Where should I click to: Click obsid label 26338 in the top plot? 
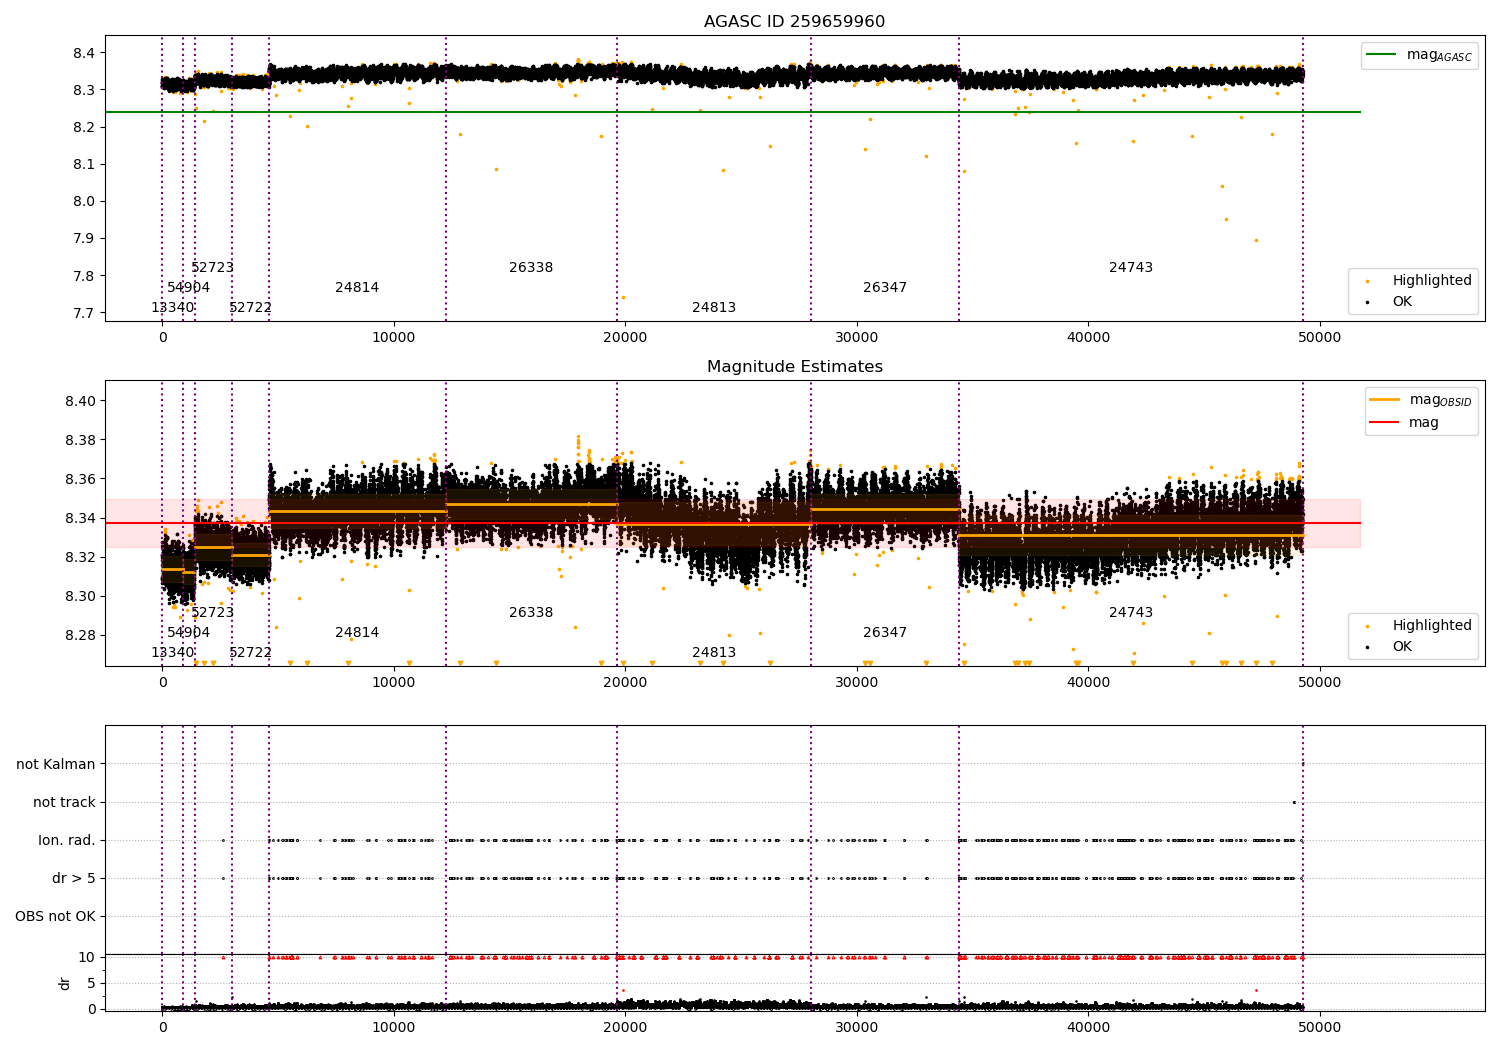click(x=531, y=268)
